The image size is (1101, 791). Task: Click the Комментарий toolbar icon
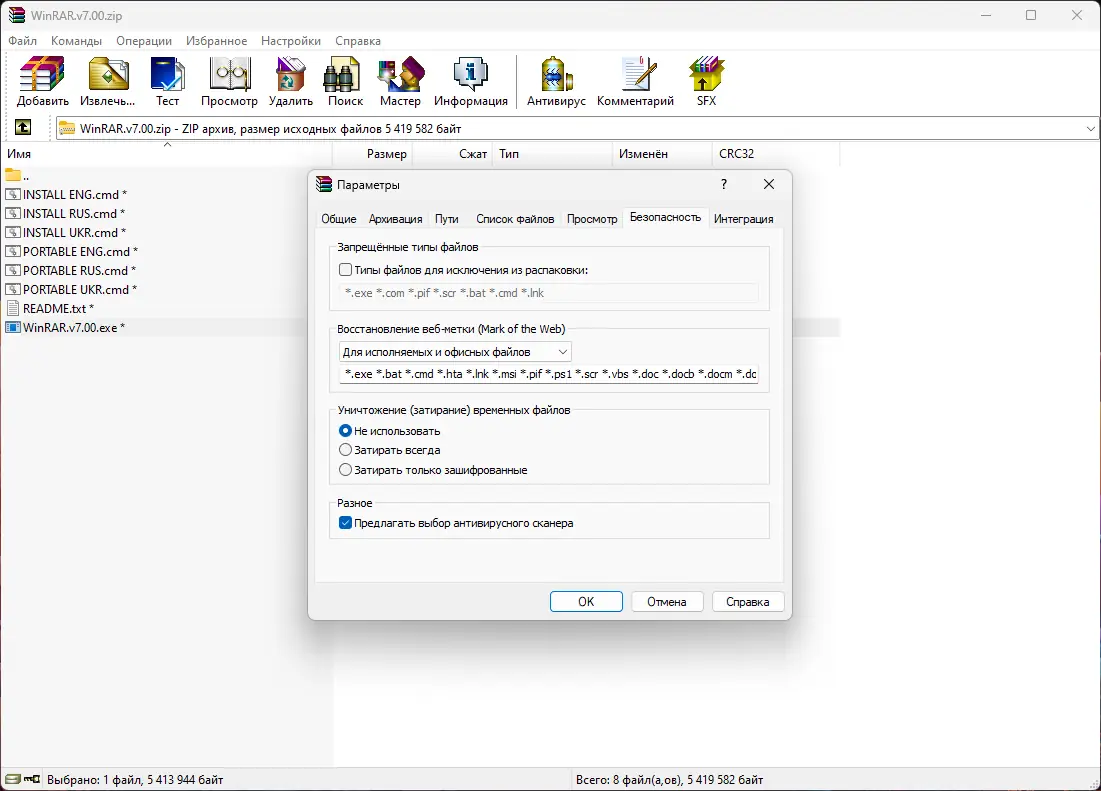(x=638, y=74)
